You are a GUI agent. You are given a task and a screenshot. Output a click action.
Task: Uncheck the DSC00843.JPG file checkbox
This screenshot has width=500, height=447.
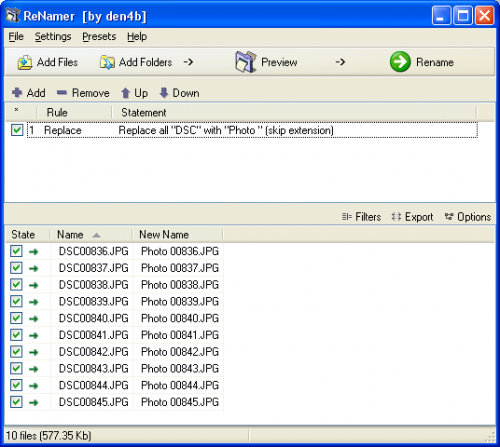click(16, 368)
